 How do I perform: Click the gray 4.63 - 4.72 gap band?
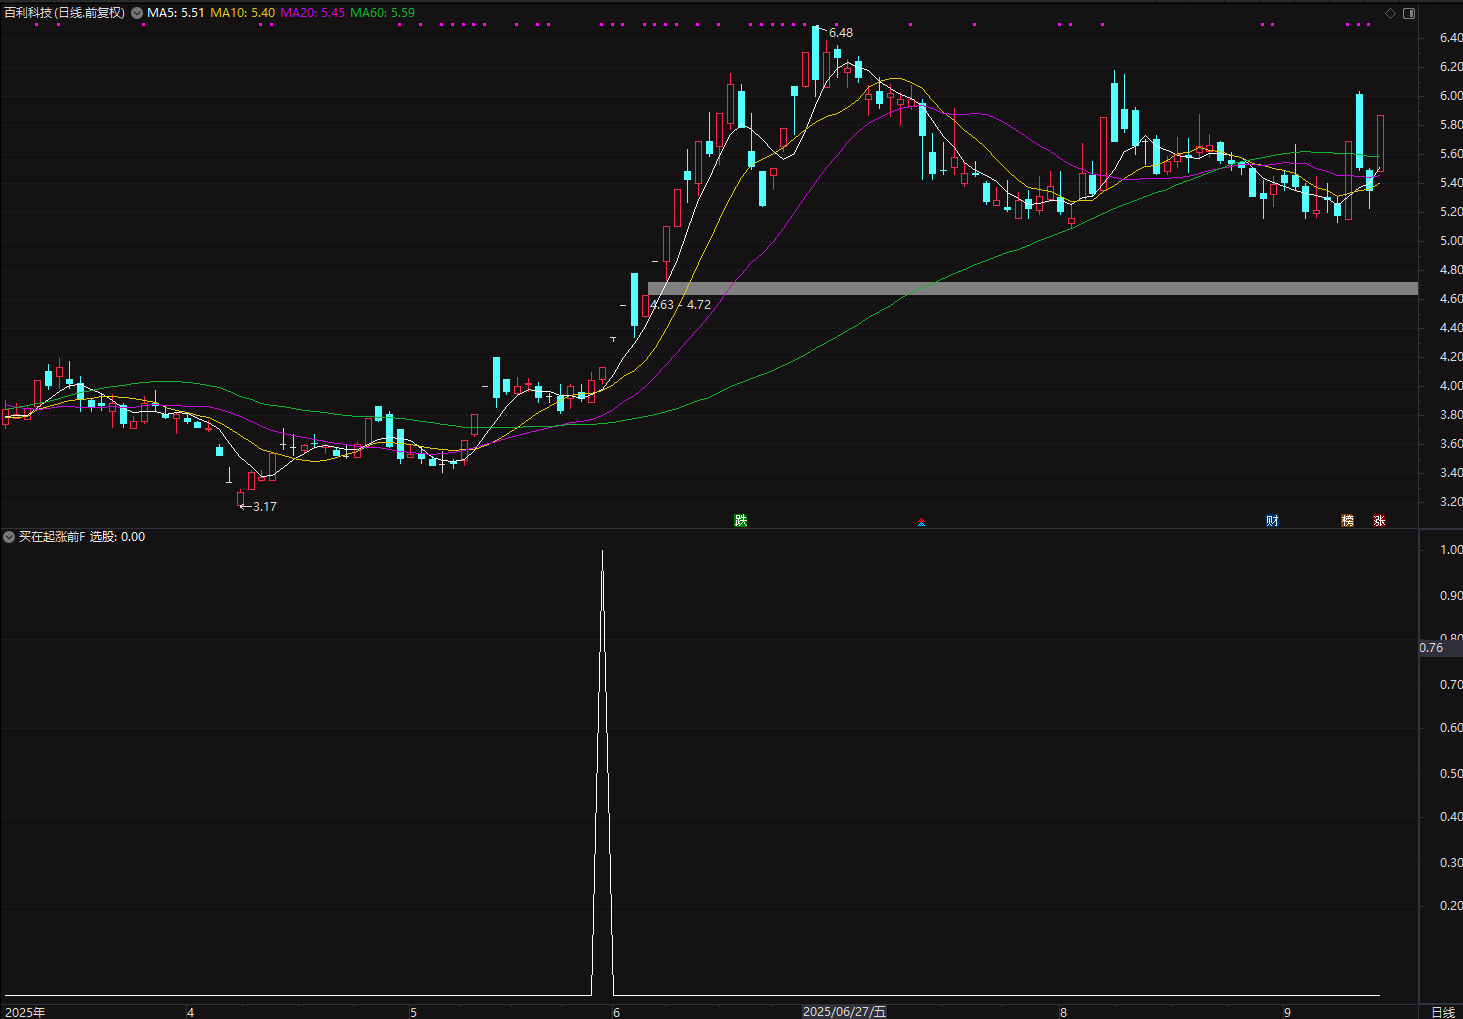pyautogui.click(x=1033, y=288)
